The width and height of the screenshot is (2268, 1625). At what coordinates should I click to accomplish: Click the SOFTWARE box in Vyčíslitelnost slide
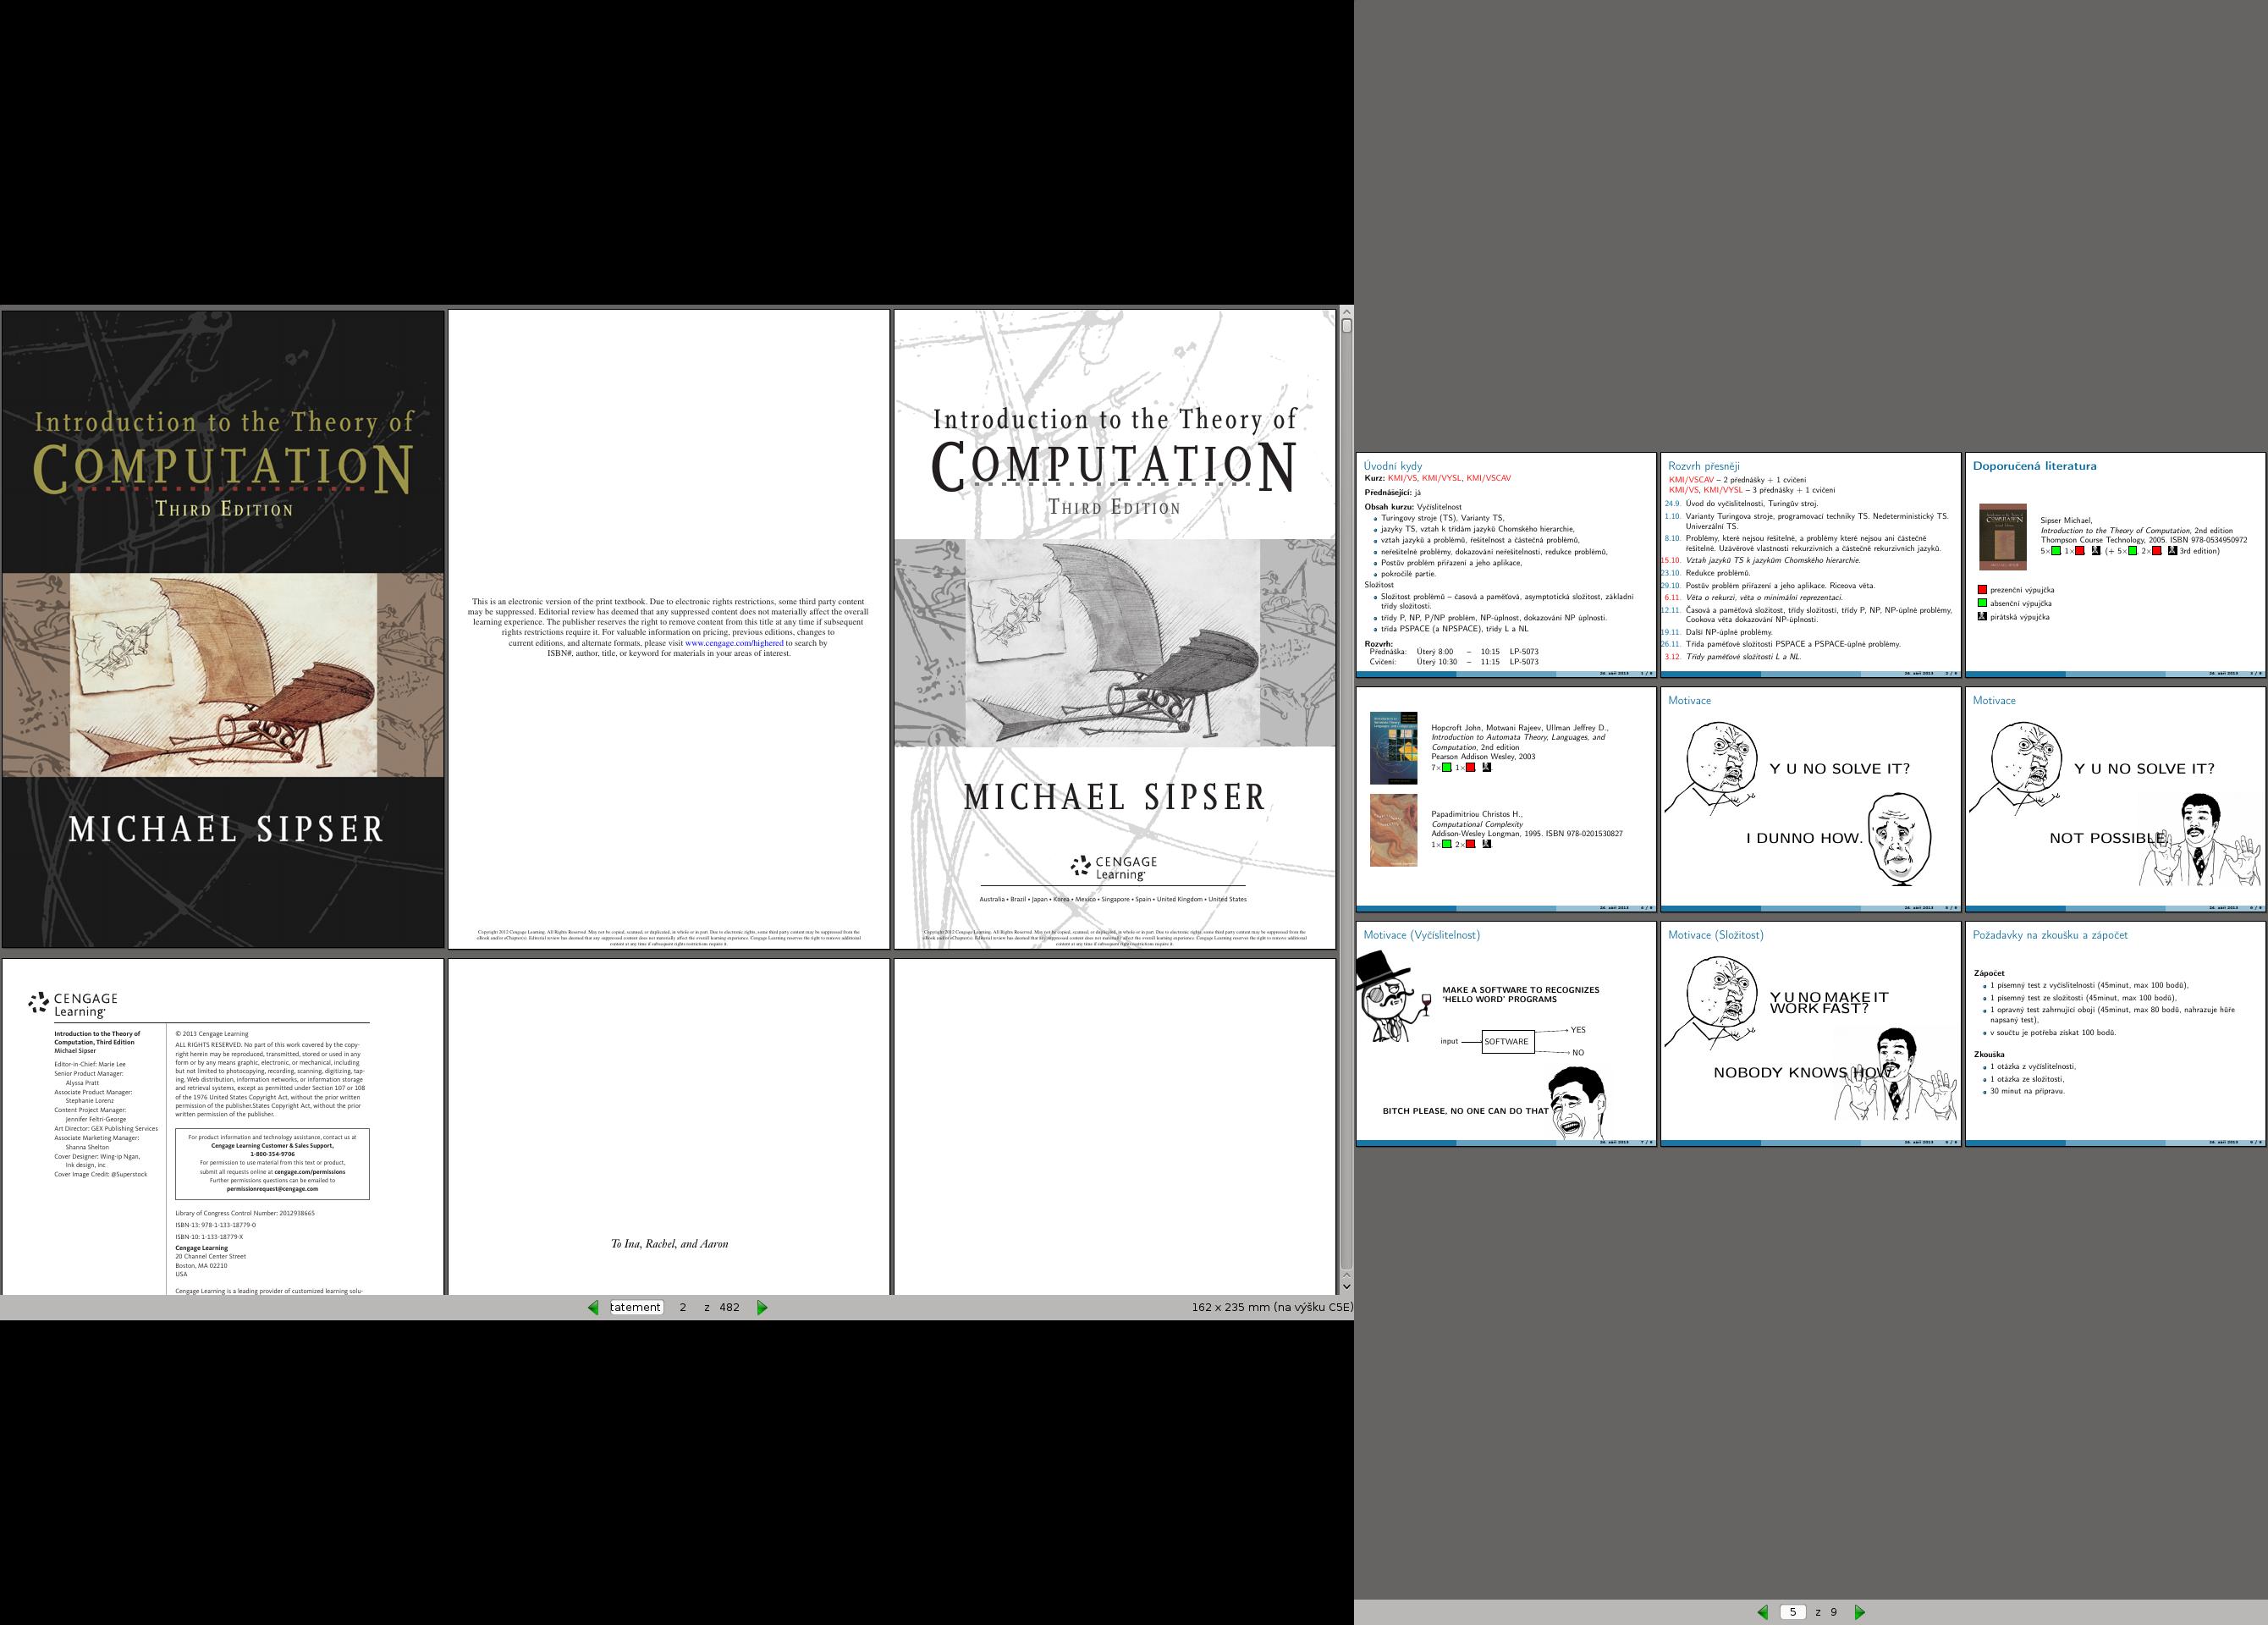tap(1506, 1041)
